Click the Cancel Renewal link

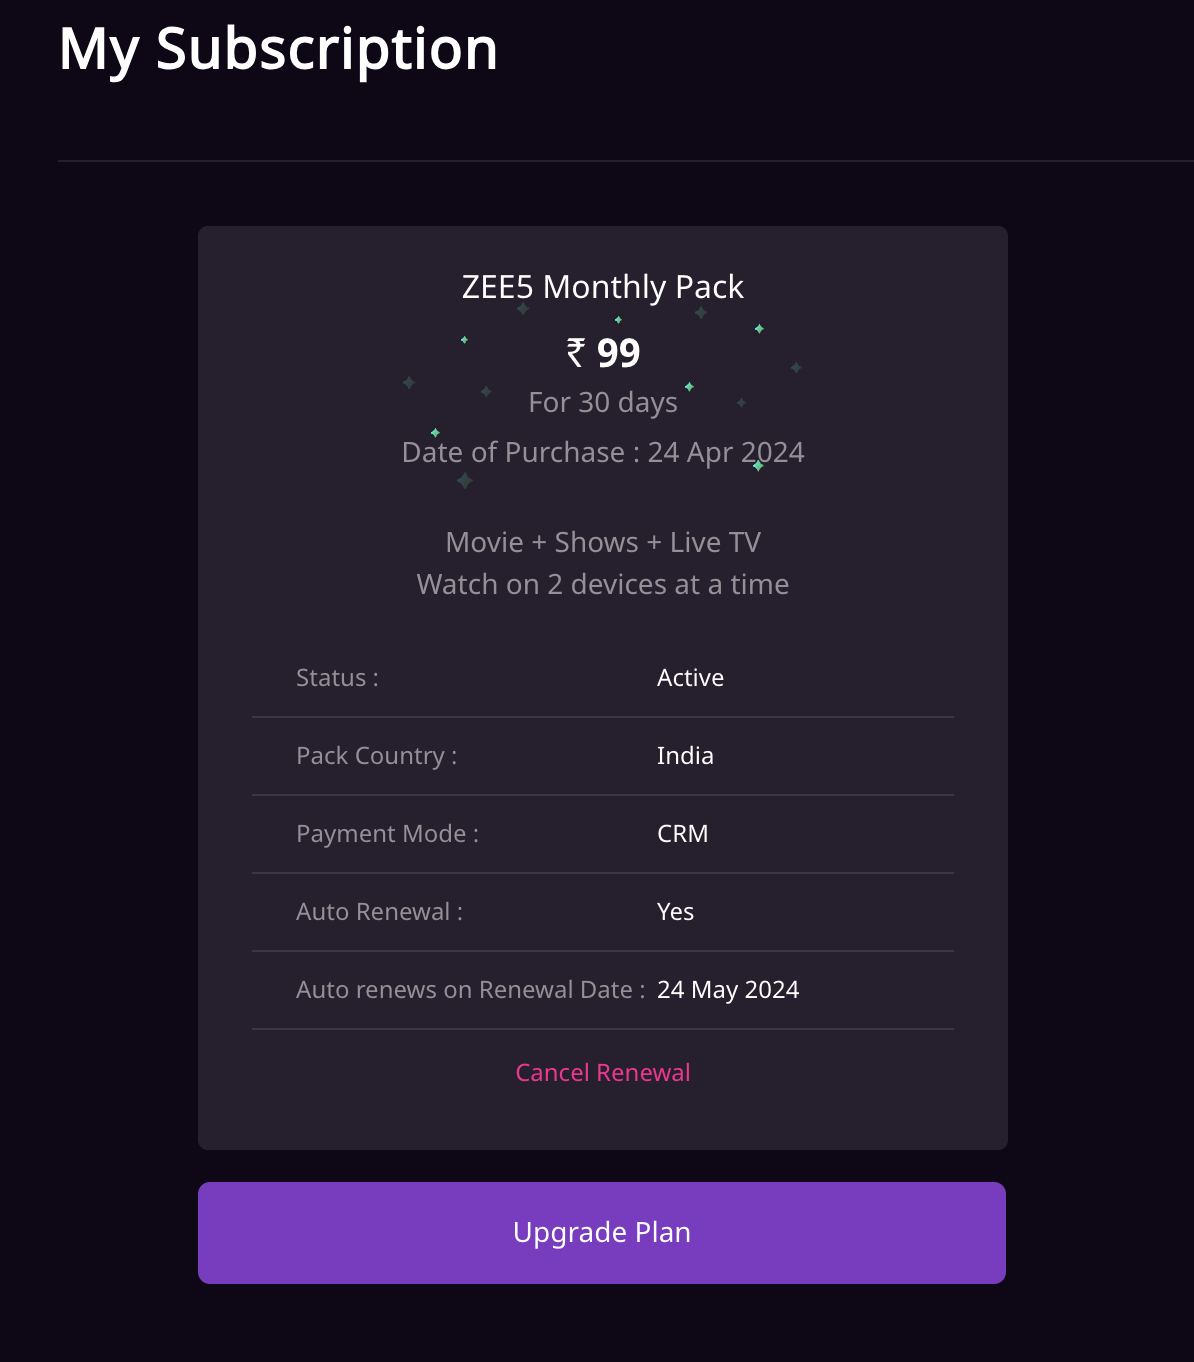(602, 1072)
